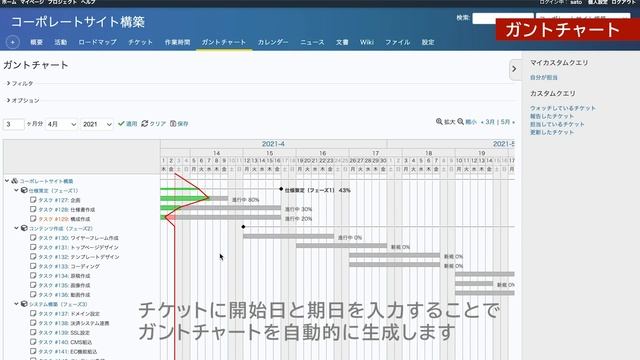Open the year dropdown showing 2021

pos(97,124)
